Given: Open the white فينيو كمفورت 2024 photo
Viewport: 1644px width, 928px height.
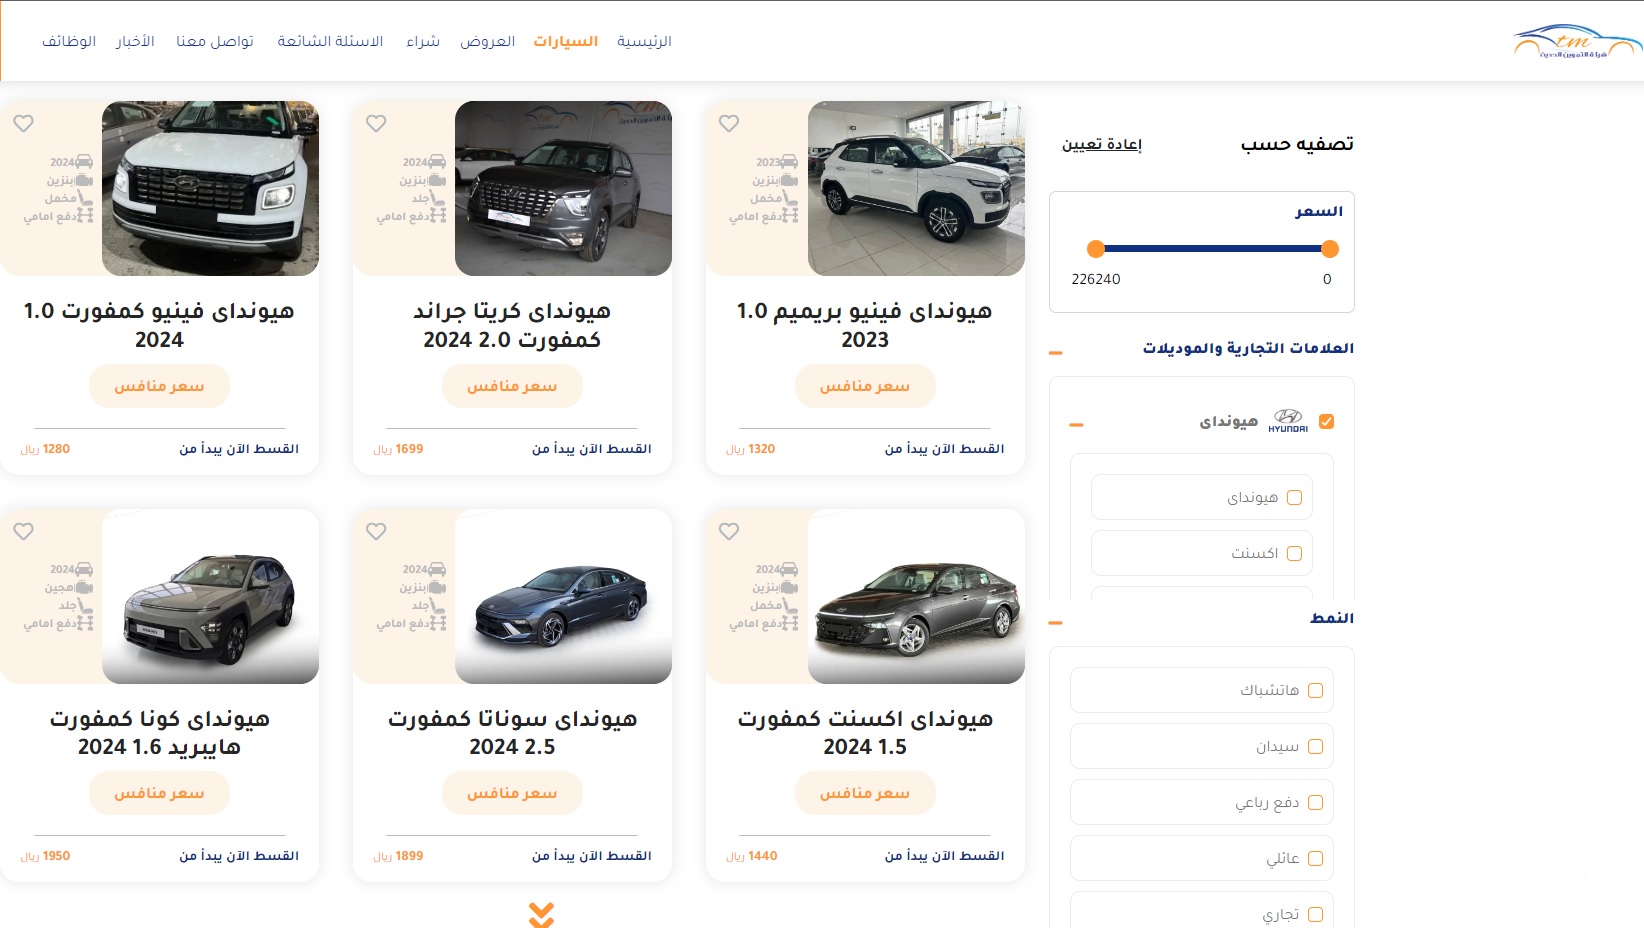Looking at the screenshot, I should pyautogui.click(x=210, y=188).
